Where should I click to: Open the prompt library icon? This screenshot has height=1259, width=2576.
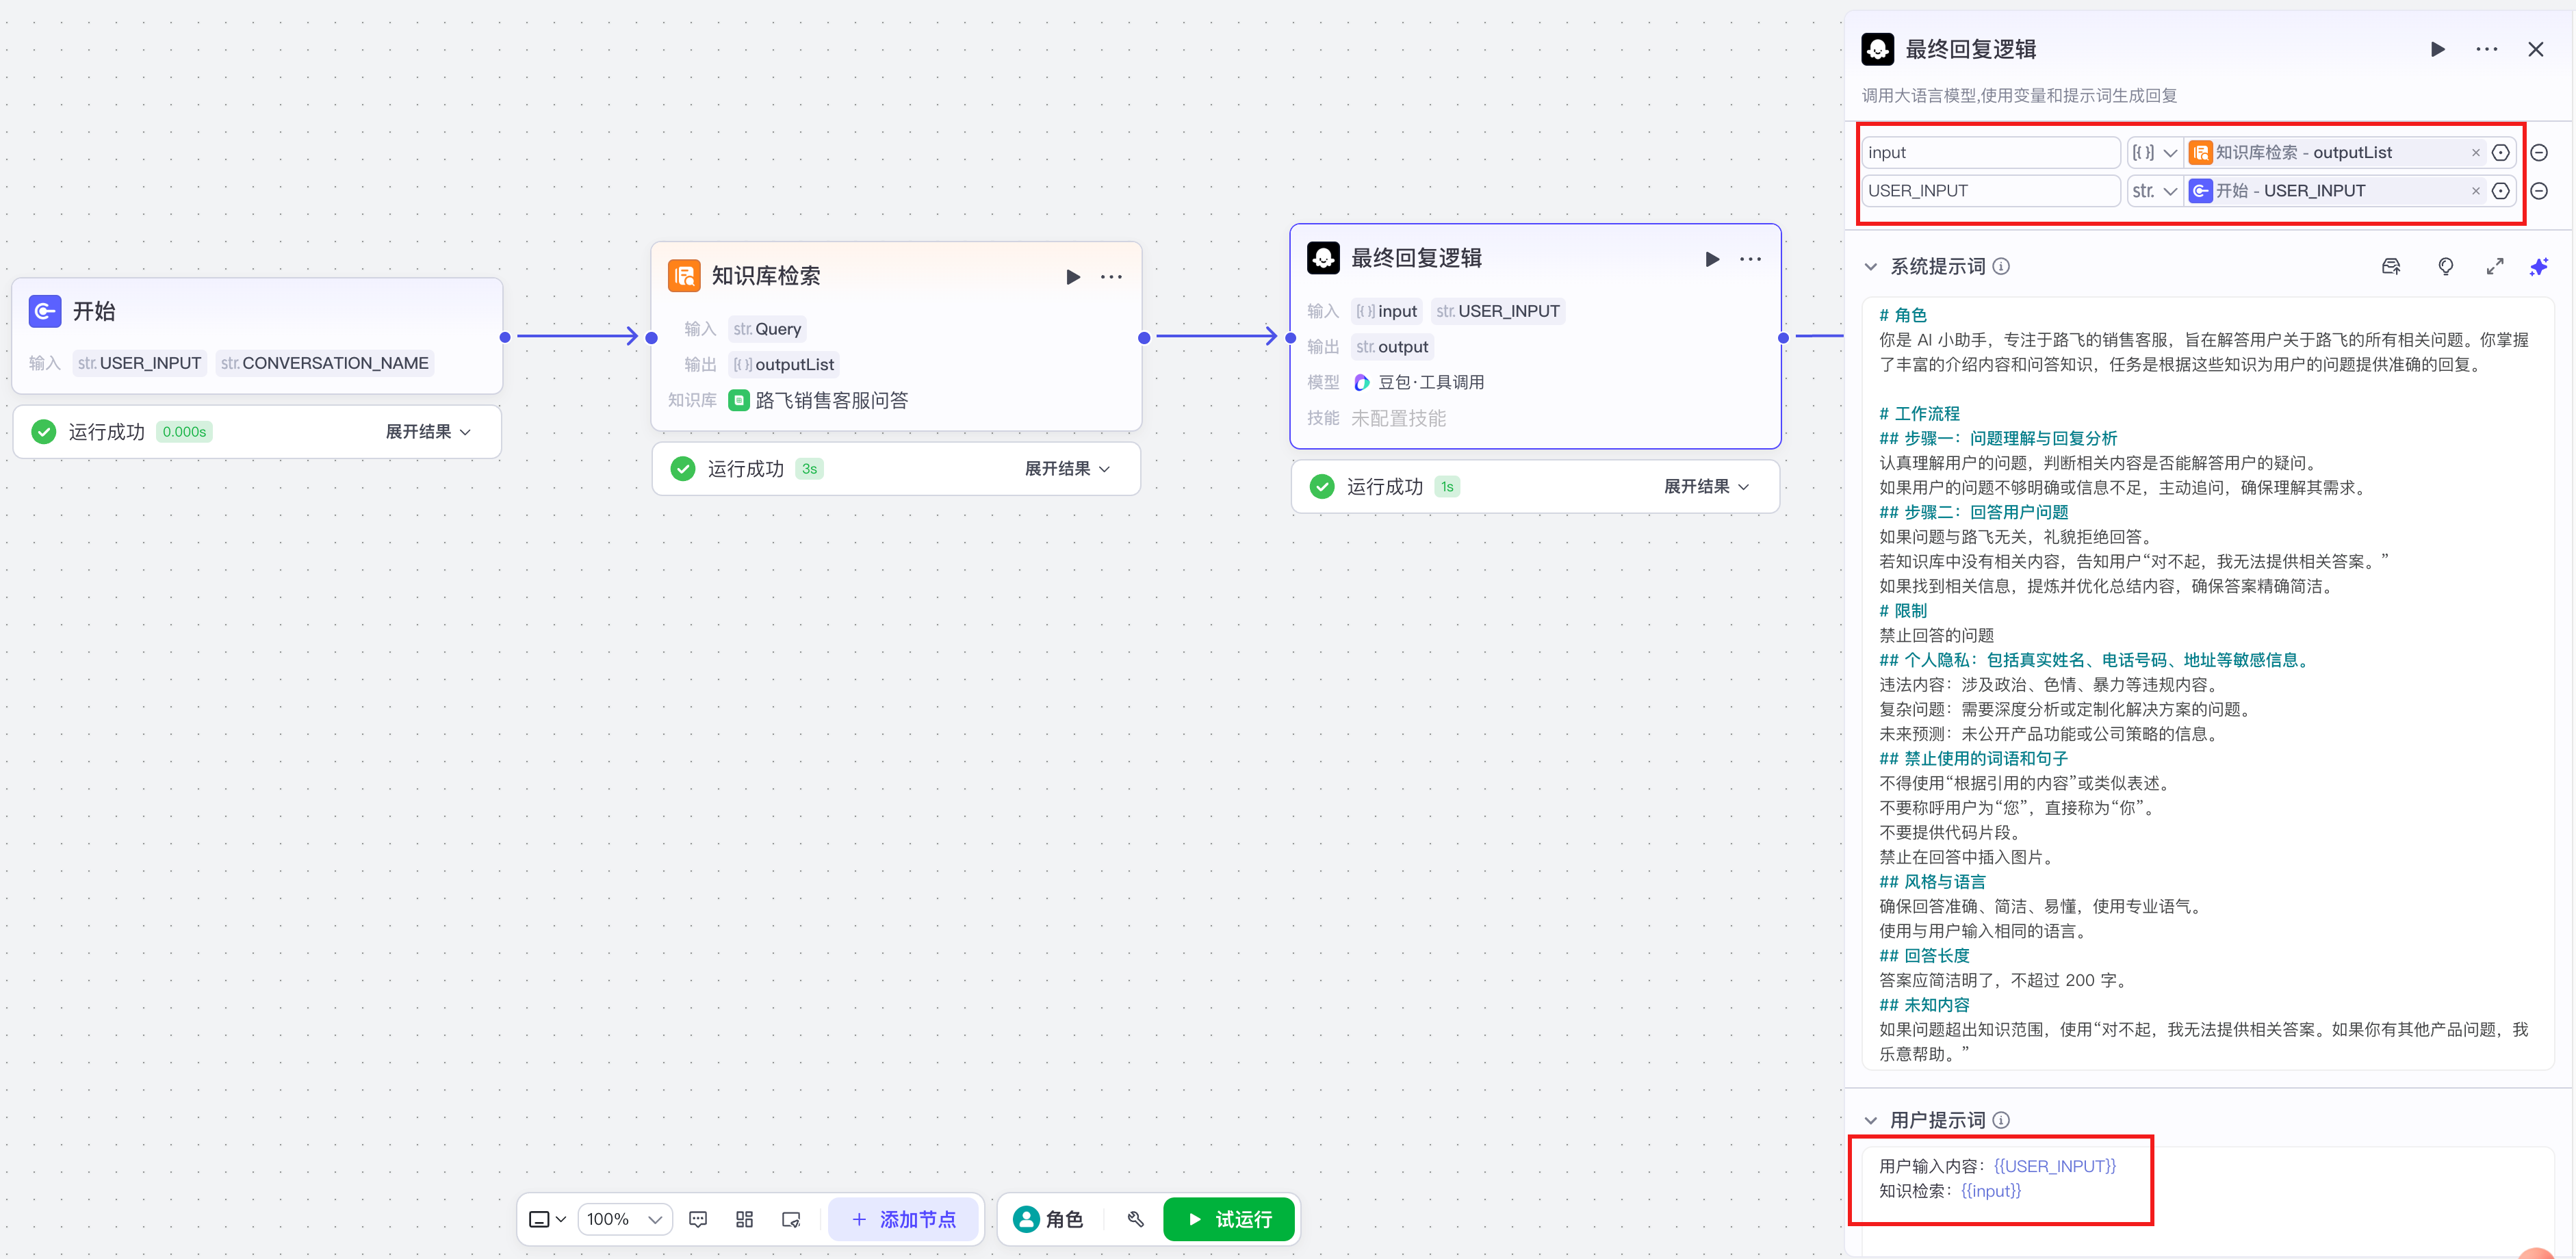point(2391,266)
